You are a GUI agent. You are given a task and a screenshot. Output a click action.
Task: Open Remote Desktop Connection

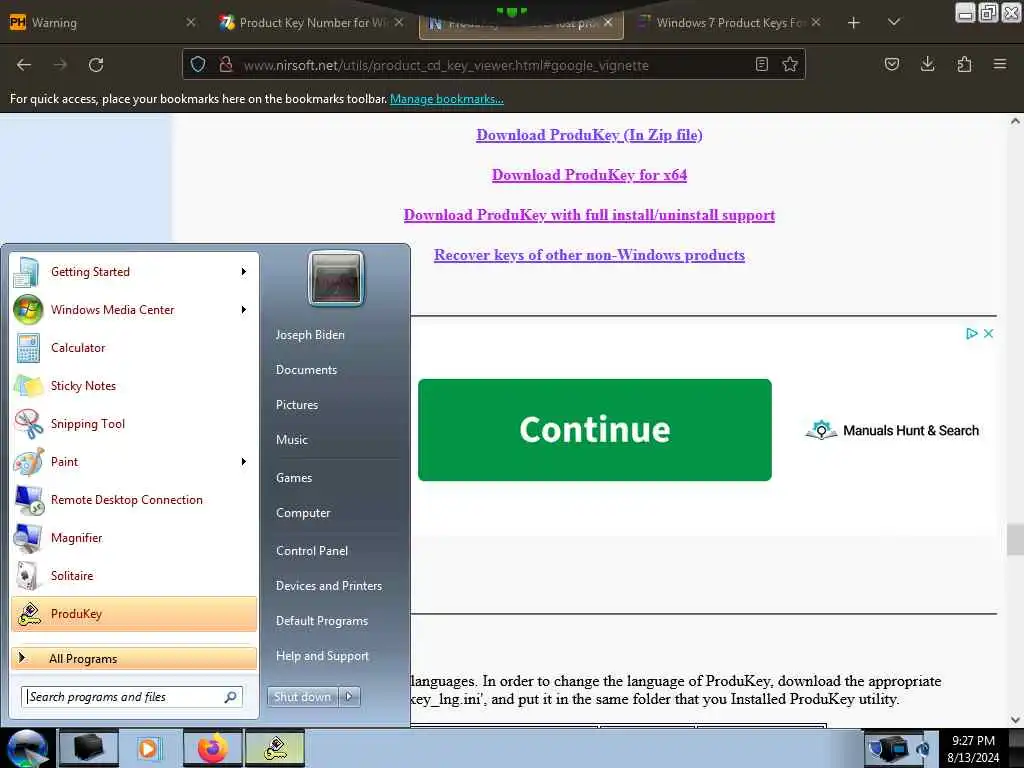coord(134,500)
